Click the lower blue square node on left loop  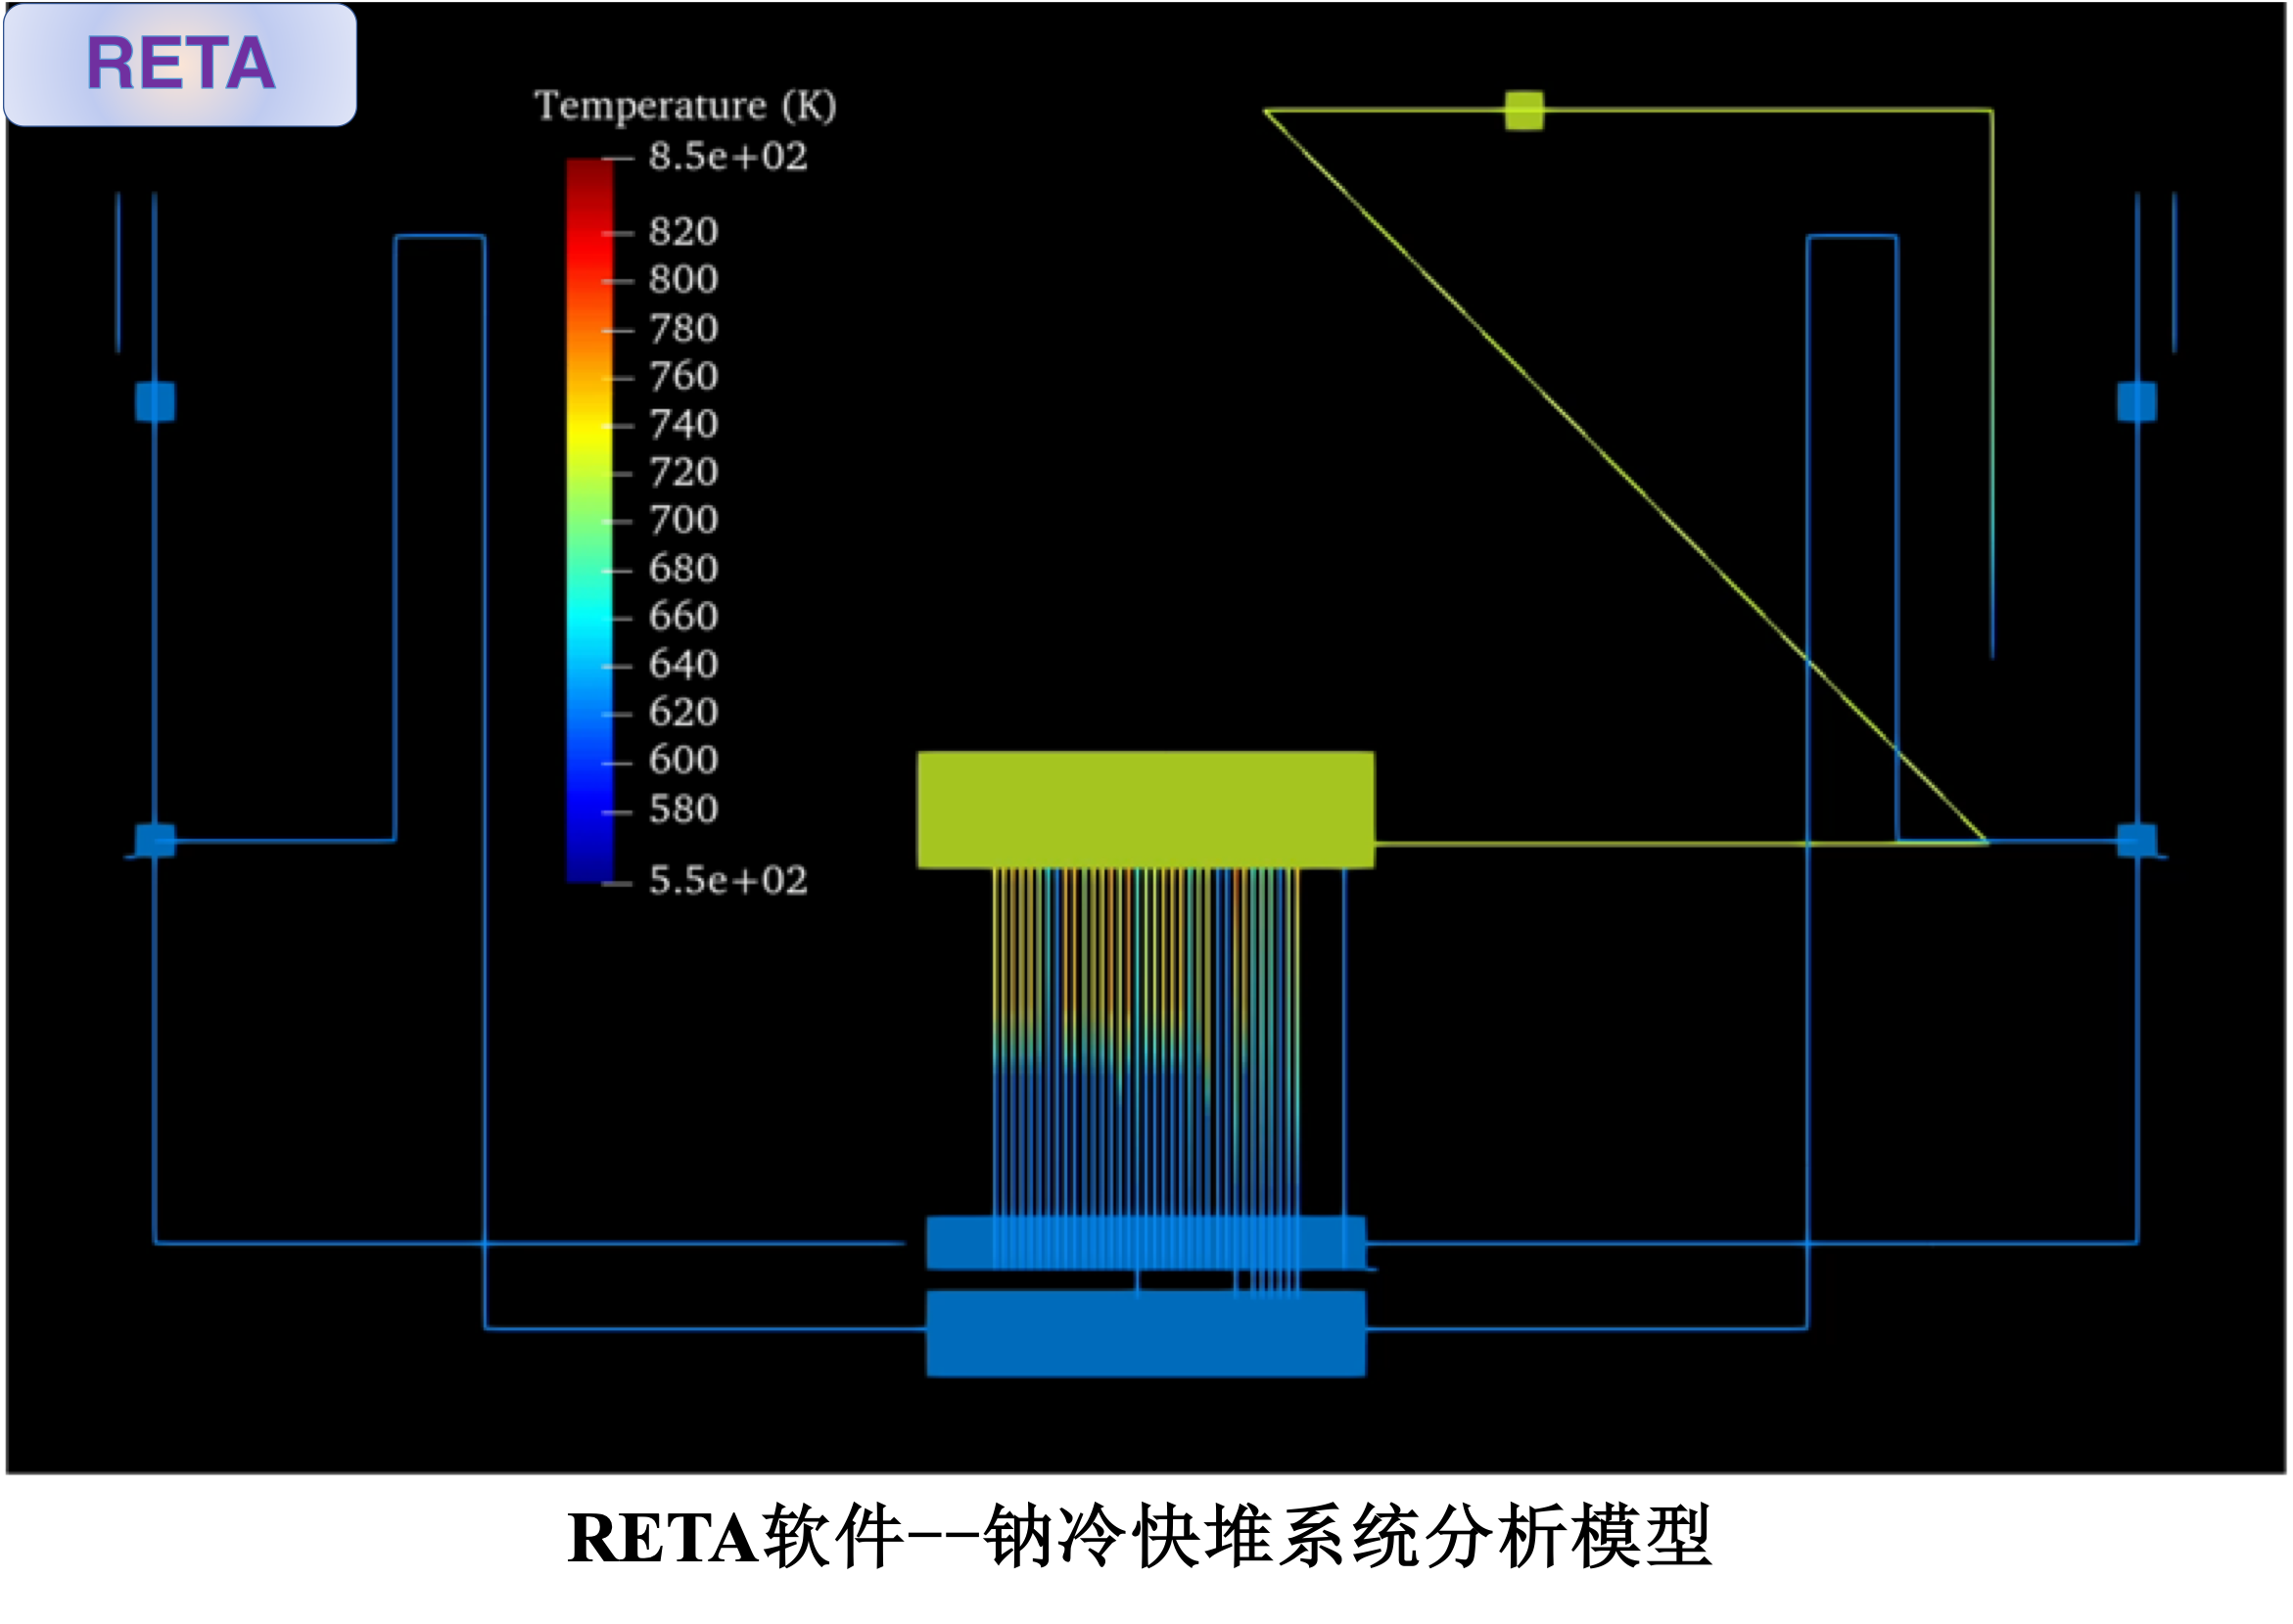point(155,841)
